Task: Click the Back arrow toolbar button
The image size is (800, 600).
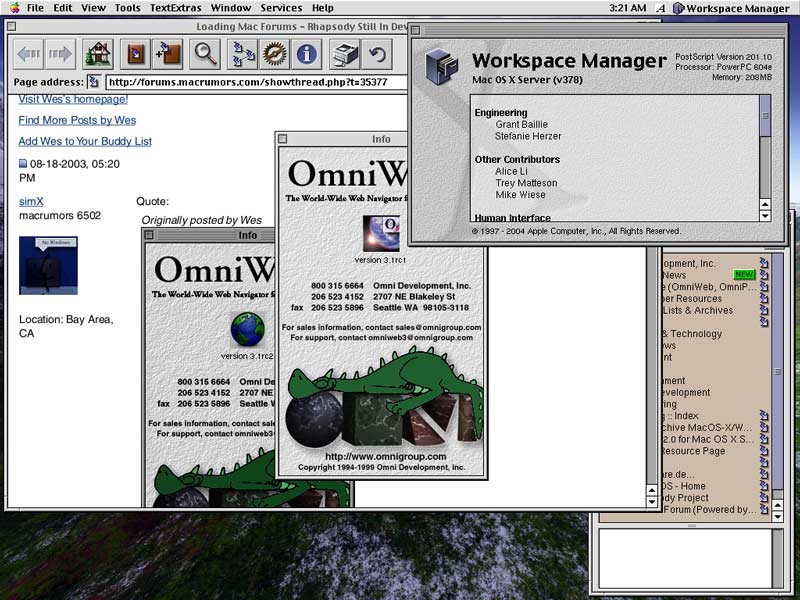Action: click(x=29, y=54)
